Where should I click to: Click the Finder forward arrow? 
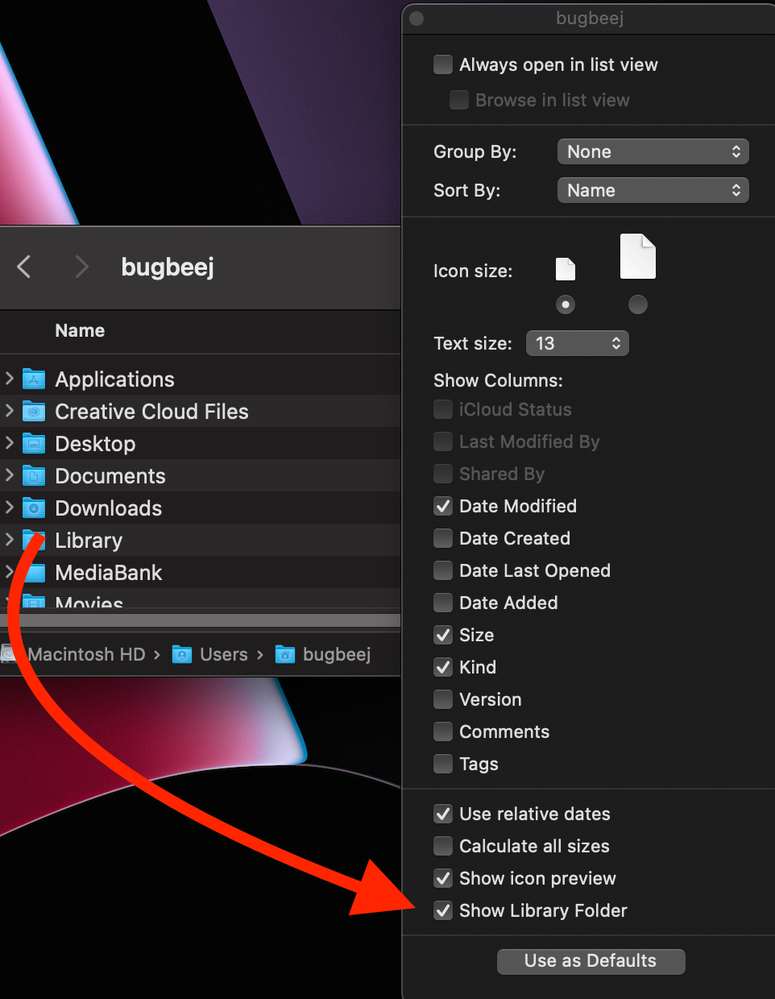tap(82, 267)
